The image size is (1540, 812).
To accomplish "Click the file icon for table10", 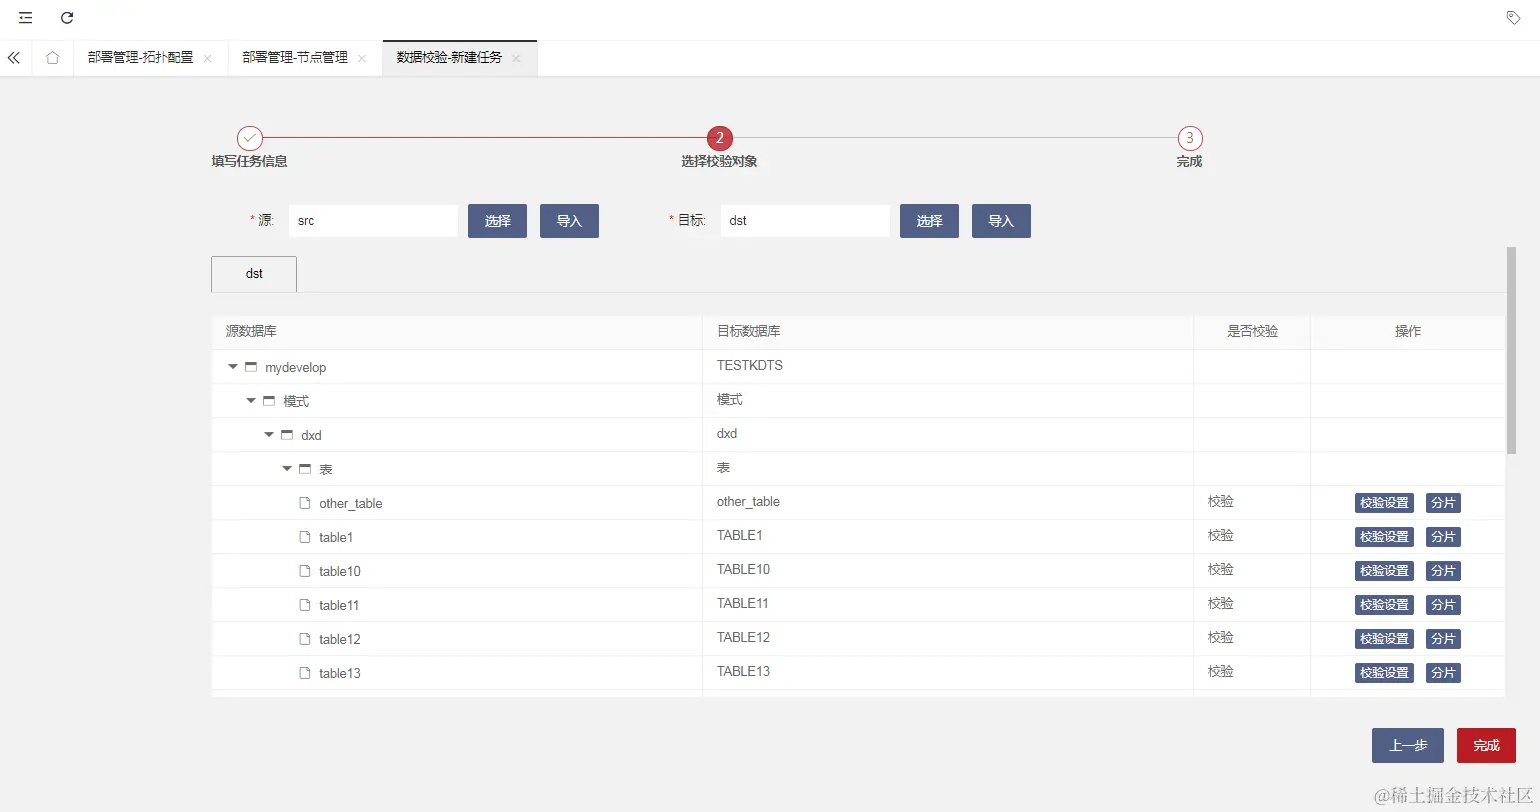I will point(306,571).
